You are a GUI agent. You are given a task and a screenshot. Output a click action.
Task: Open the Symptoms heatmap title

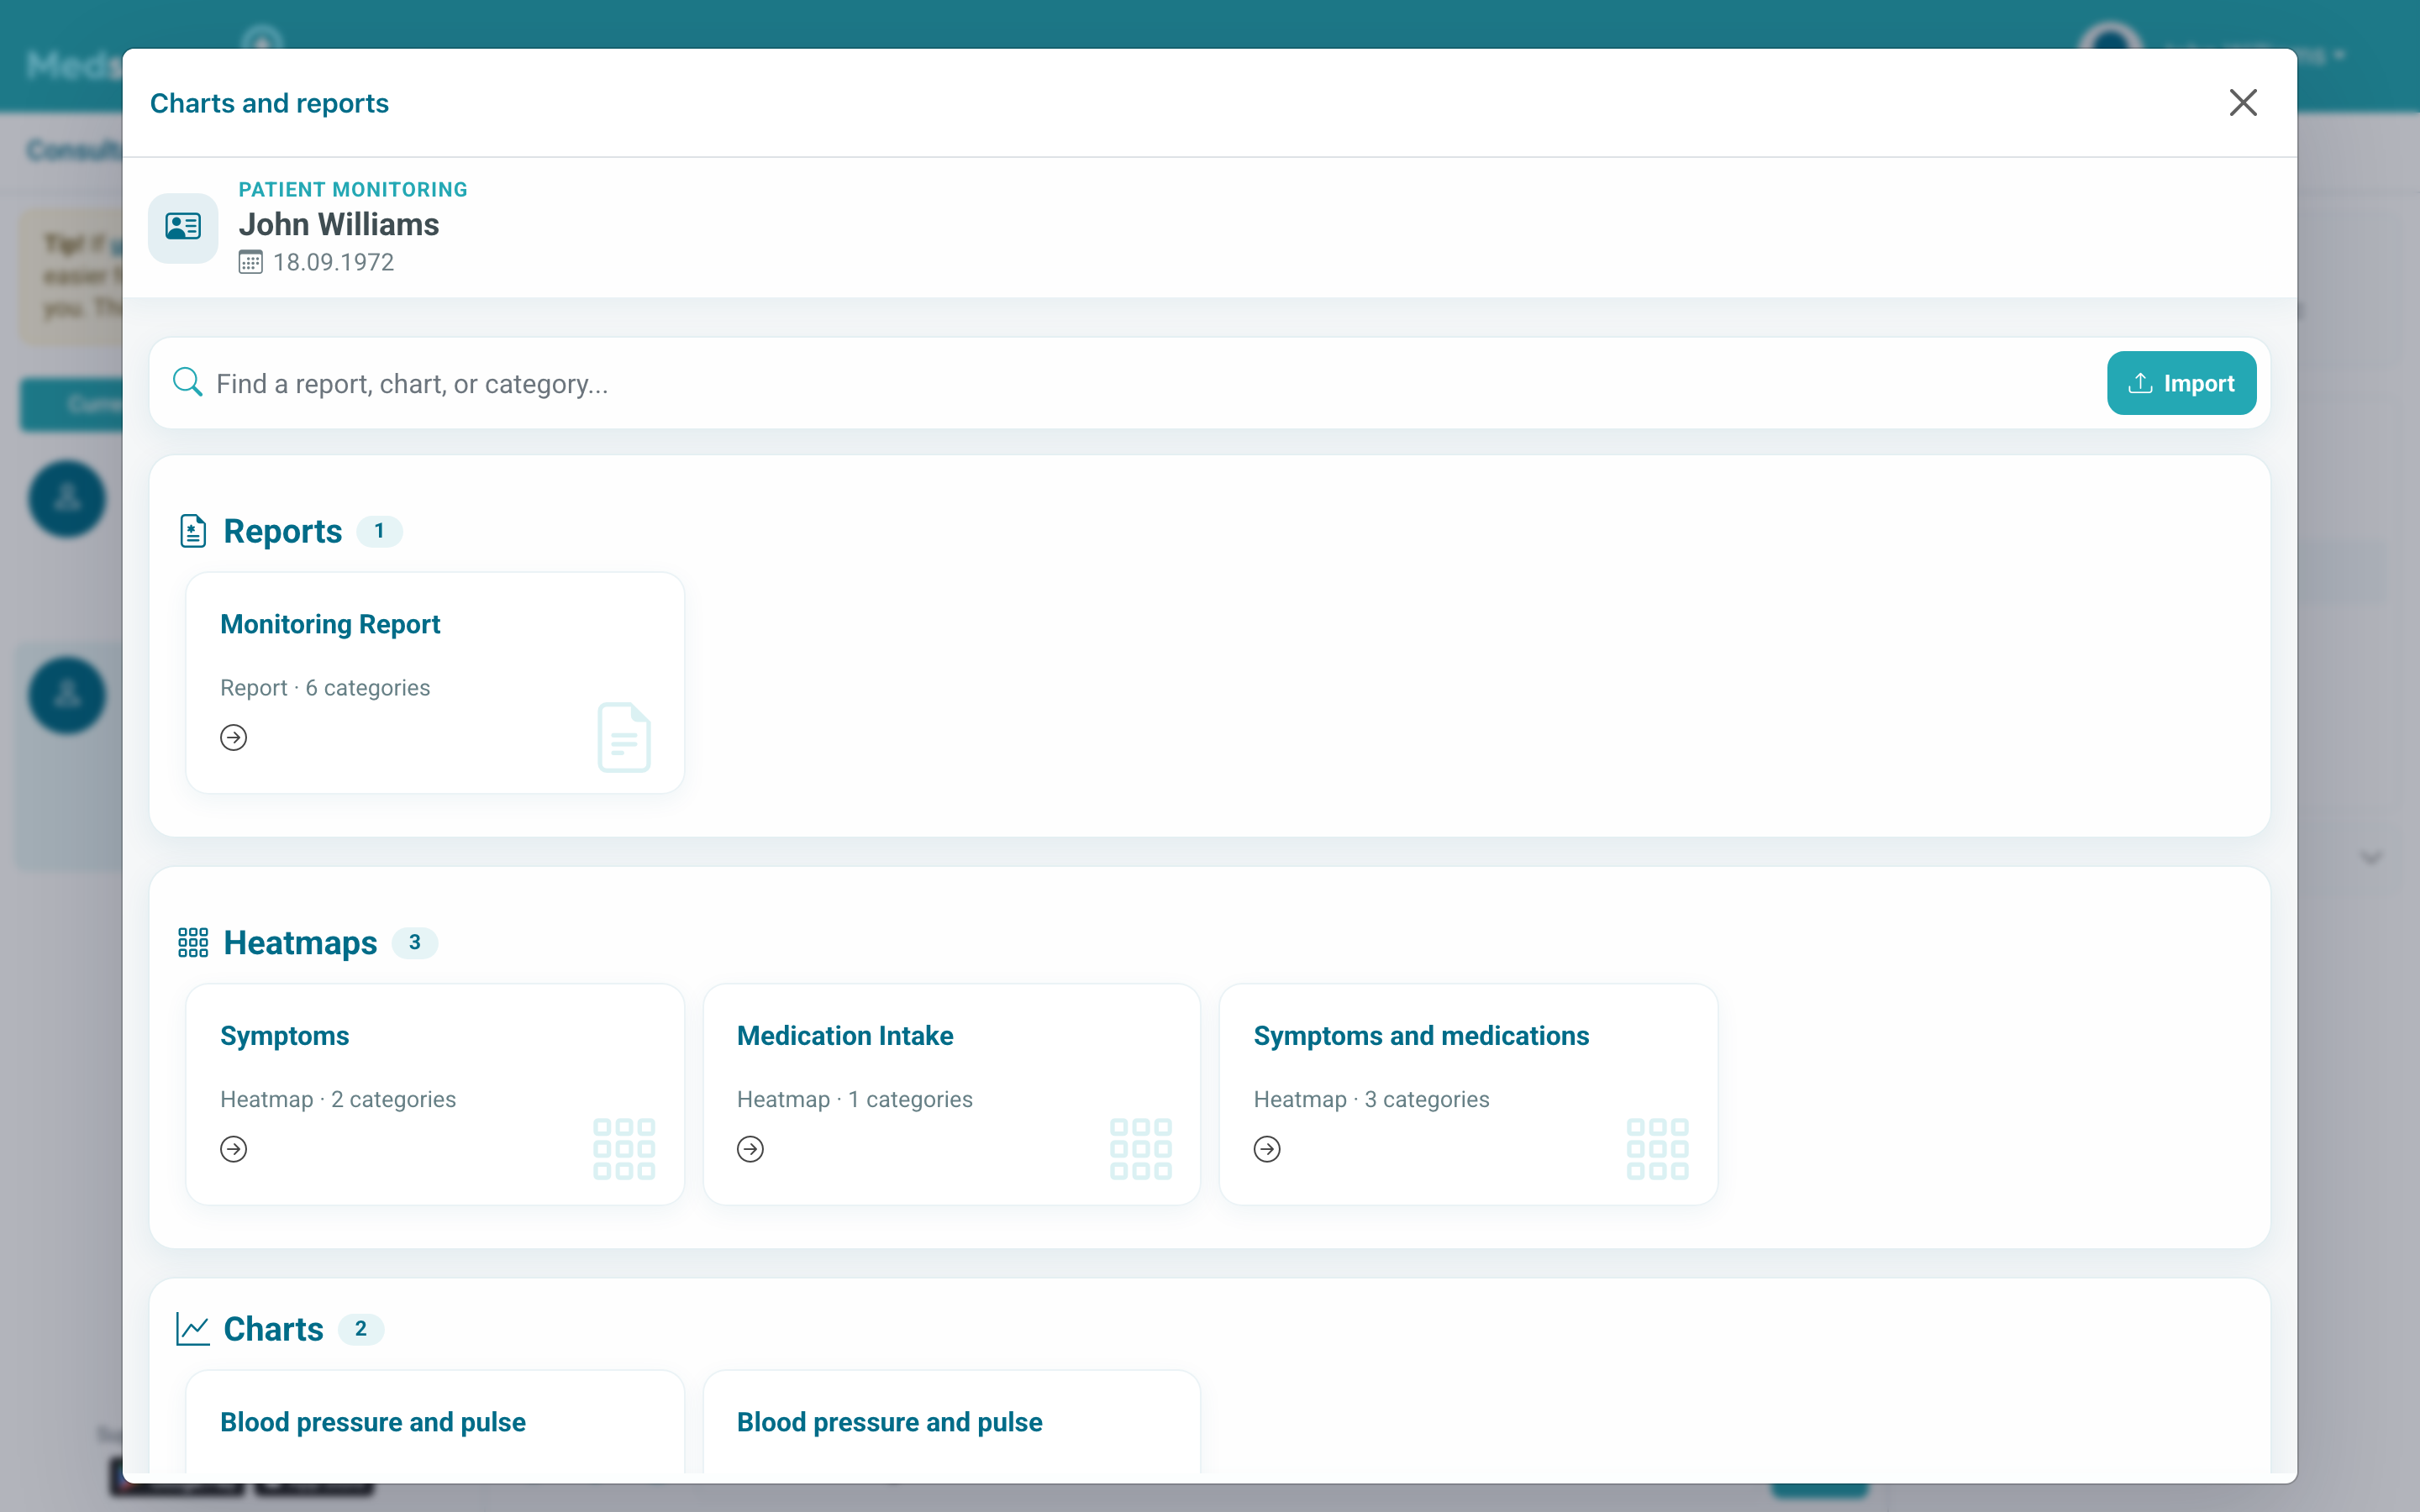[284, 1036]
